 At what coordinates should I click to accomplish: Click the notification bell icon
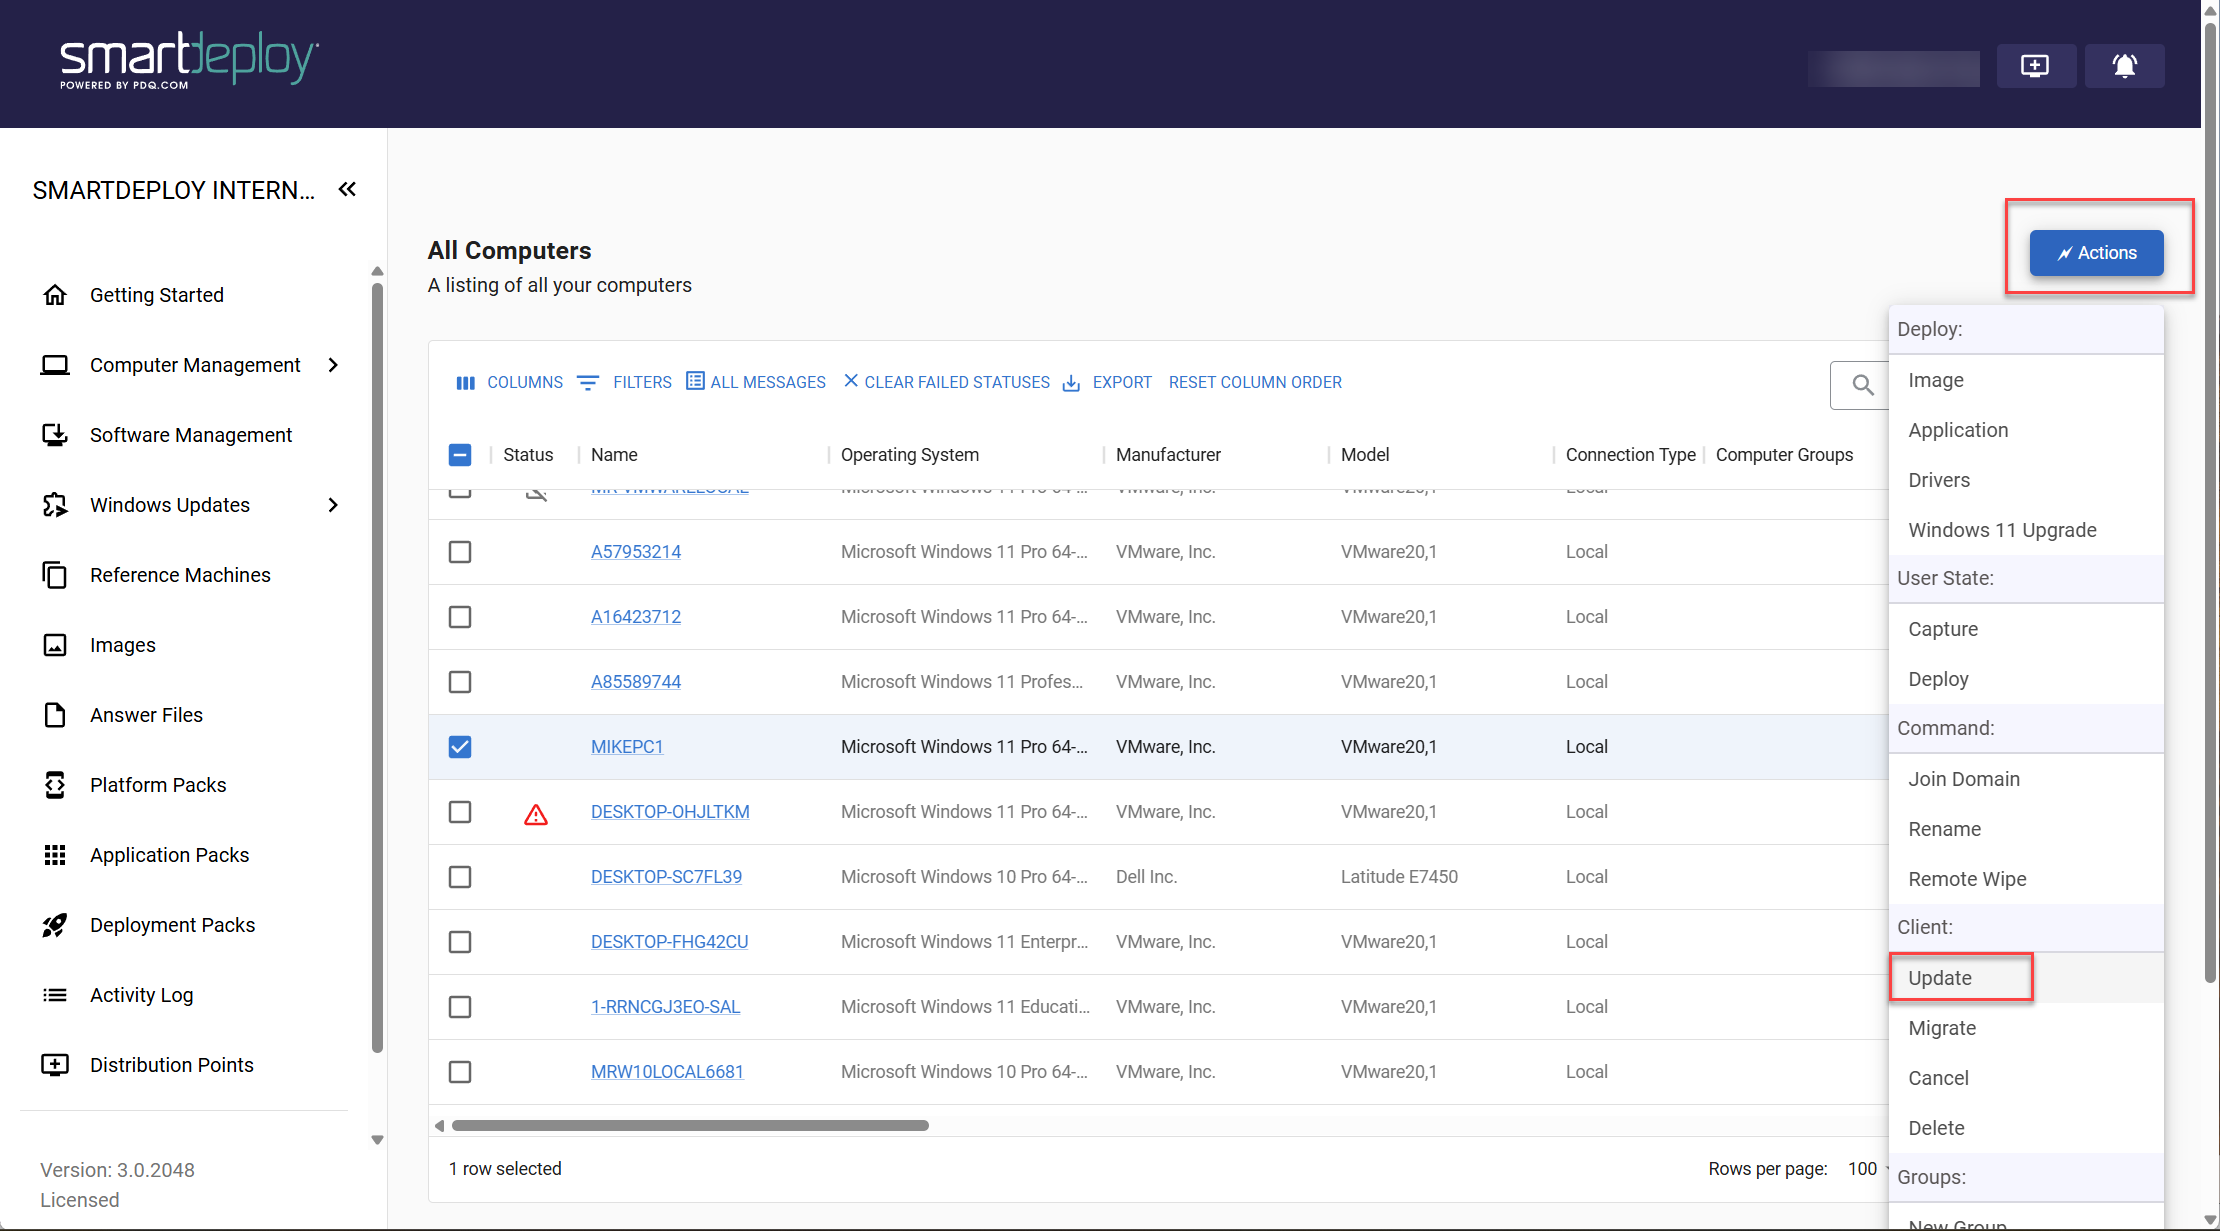[x=2124, y=66]
